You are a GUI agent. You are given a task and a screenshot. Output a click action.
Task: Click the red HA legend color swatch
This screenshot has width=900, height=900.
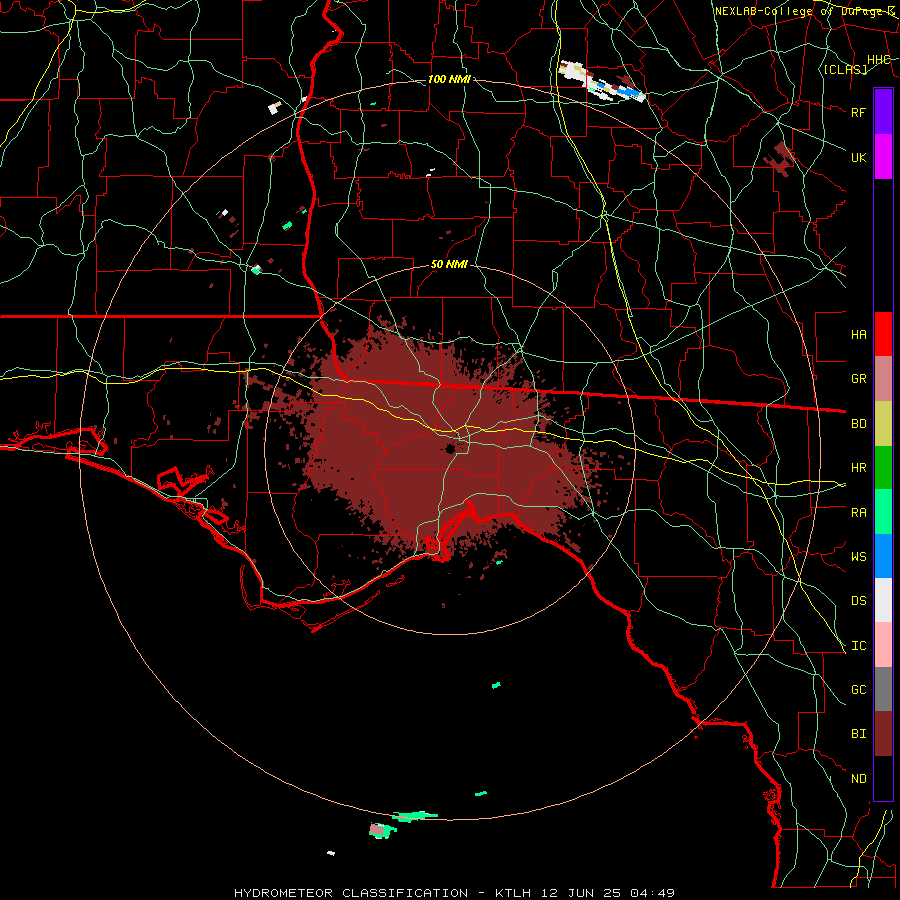883,334
